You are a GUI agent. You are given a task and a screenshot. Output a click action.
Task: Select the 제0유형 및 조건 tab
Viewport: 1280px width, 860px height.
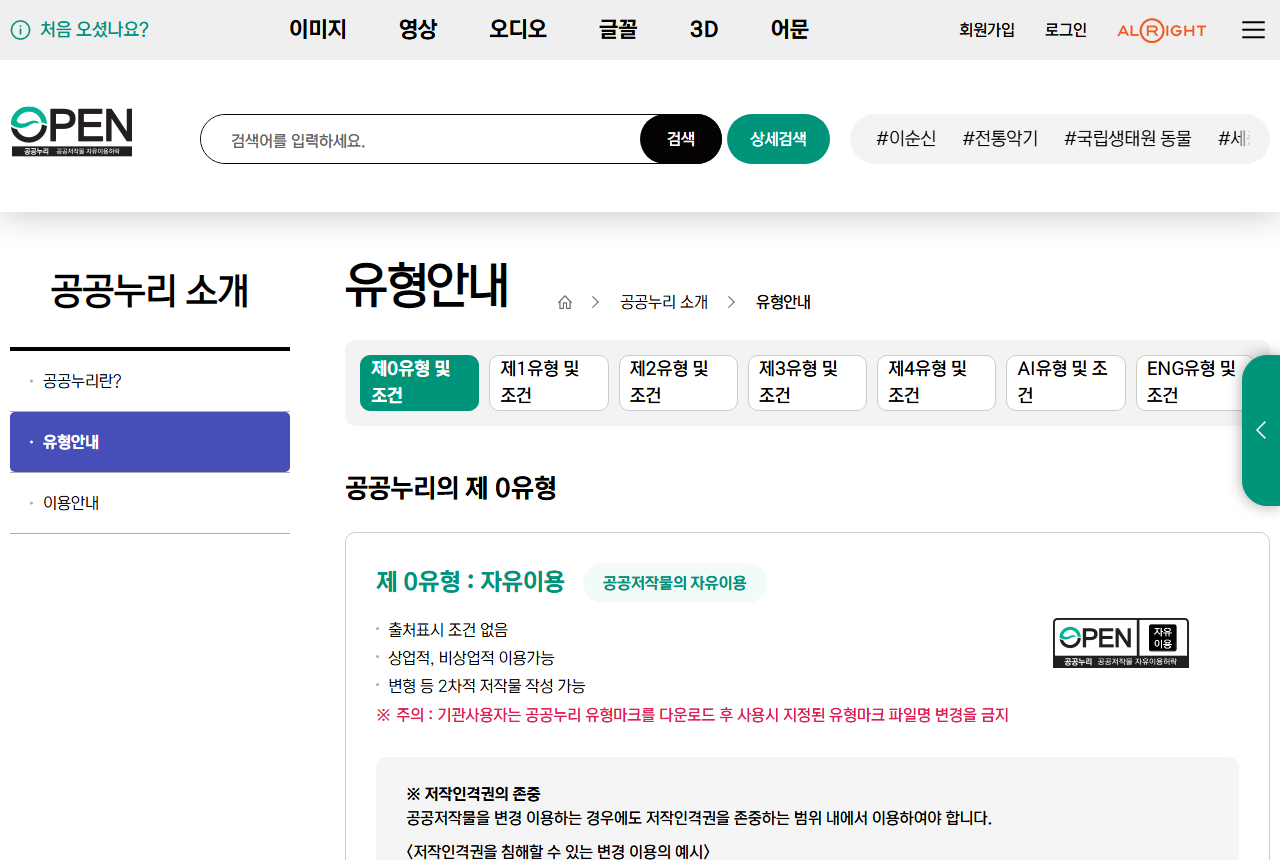pyautogui.click(x=419, y=383)
